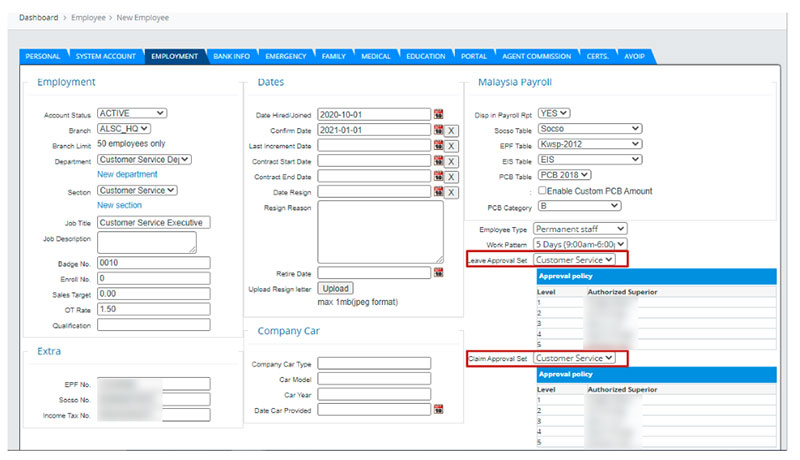Switch to the Bank Info tab
This screenshot has width=800, height=460.
pos(231,56)
